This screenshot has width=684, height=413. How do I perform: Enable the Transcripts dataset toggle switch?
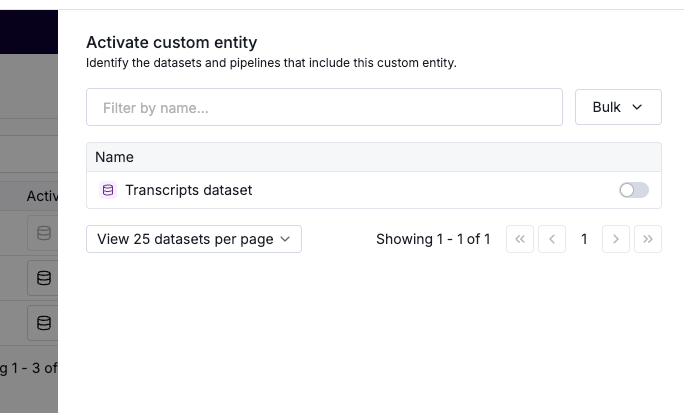click(634, 190)
